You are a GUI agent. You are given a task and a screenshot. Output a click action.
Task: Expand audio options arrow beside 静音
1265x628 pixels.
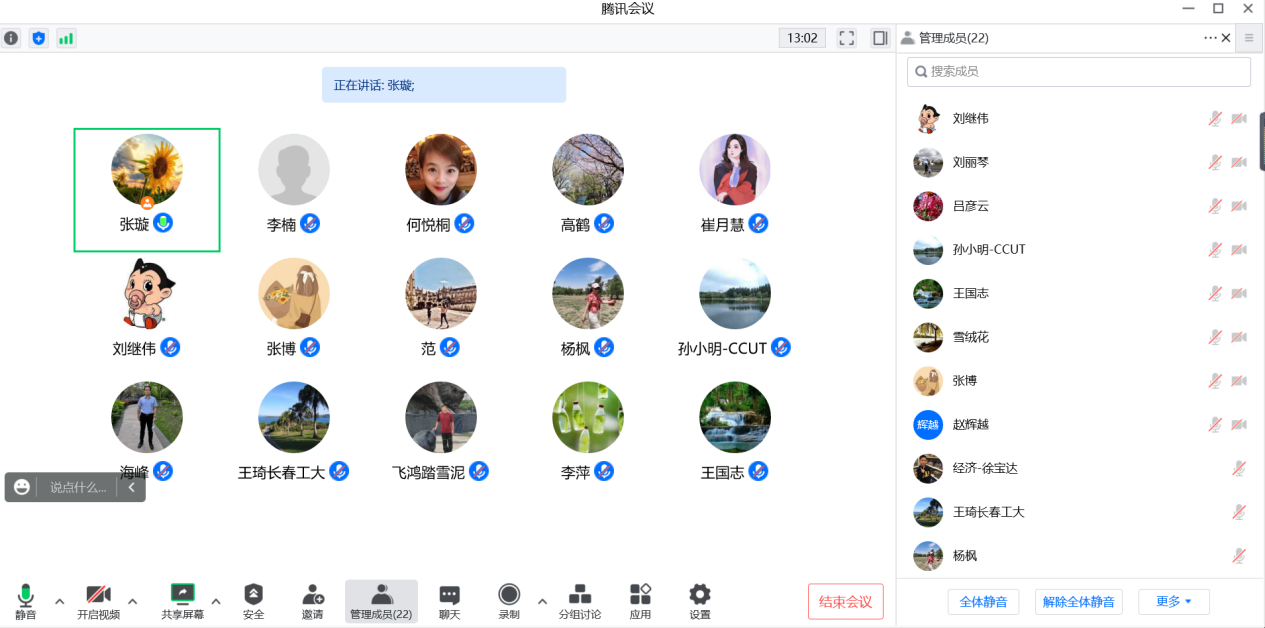tap(59, 602)
